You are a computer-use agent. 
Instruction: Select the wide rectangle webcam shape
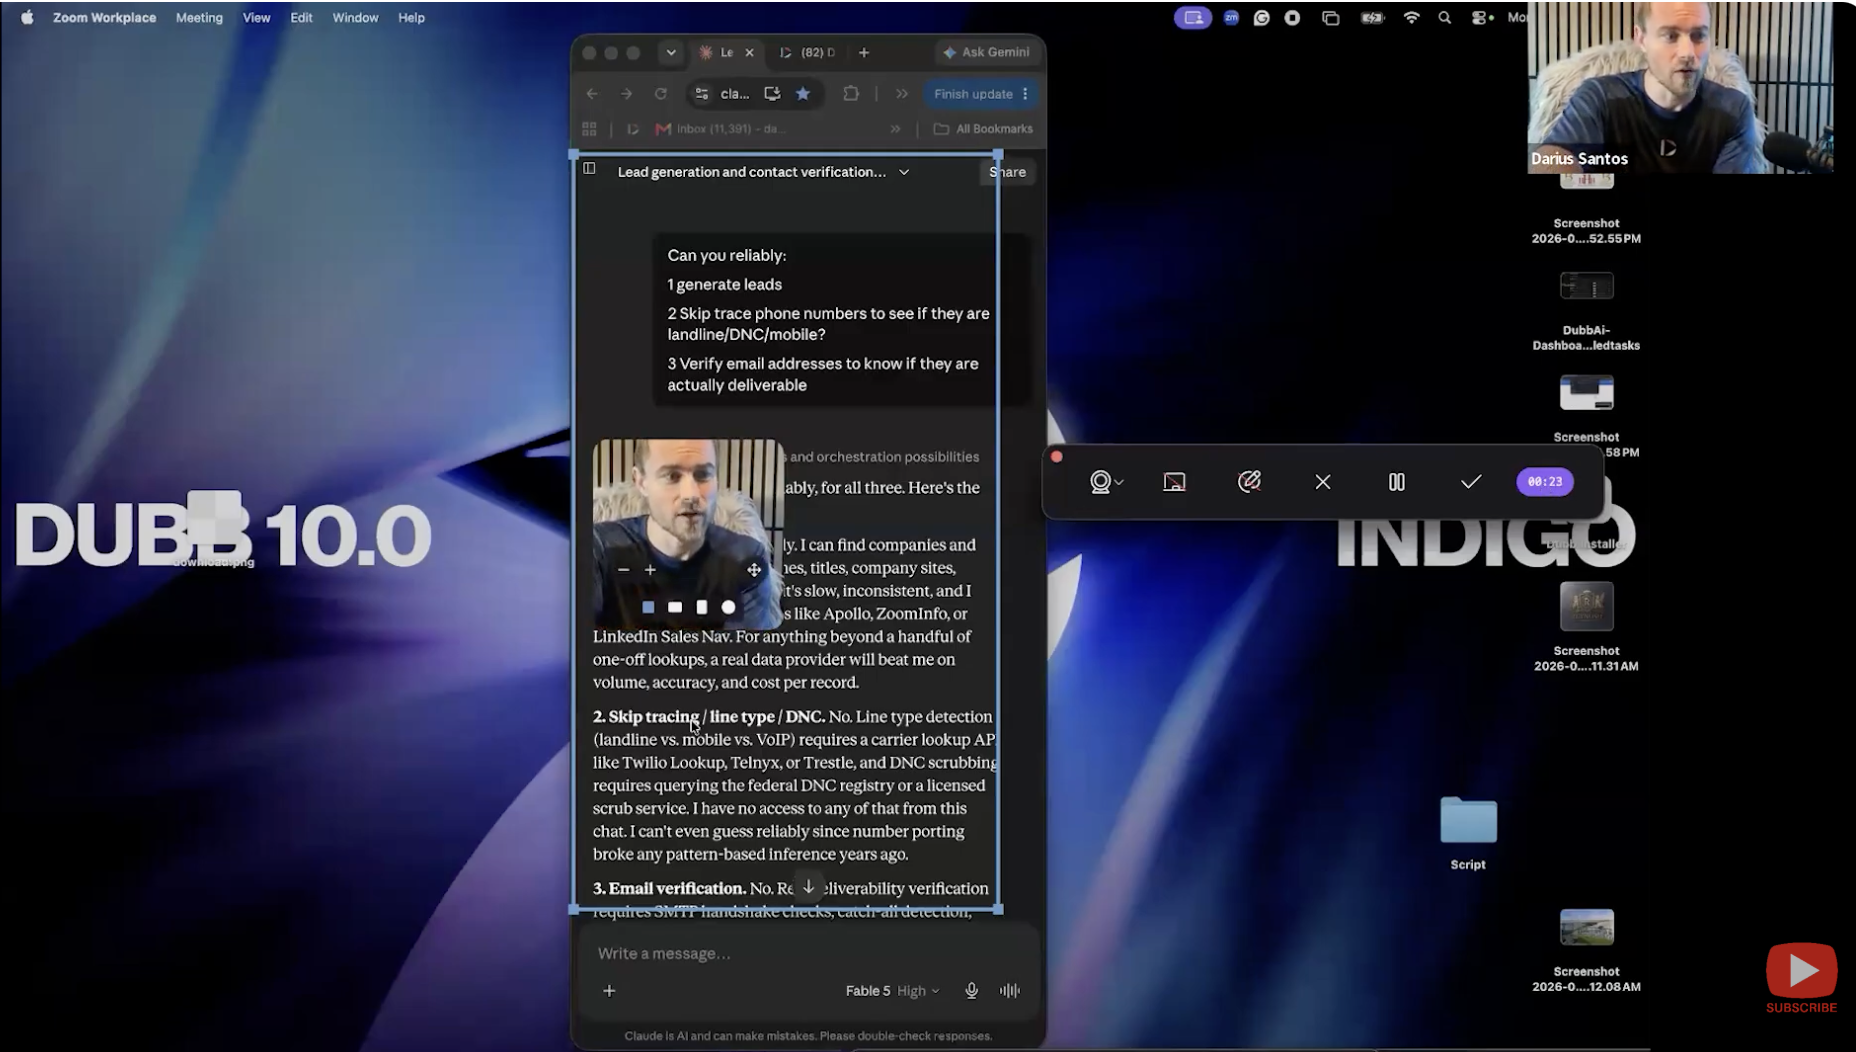(675, 607)
